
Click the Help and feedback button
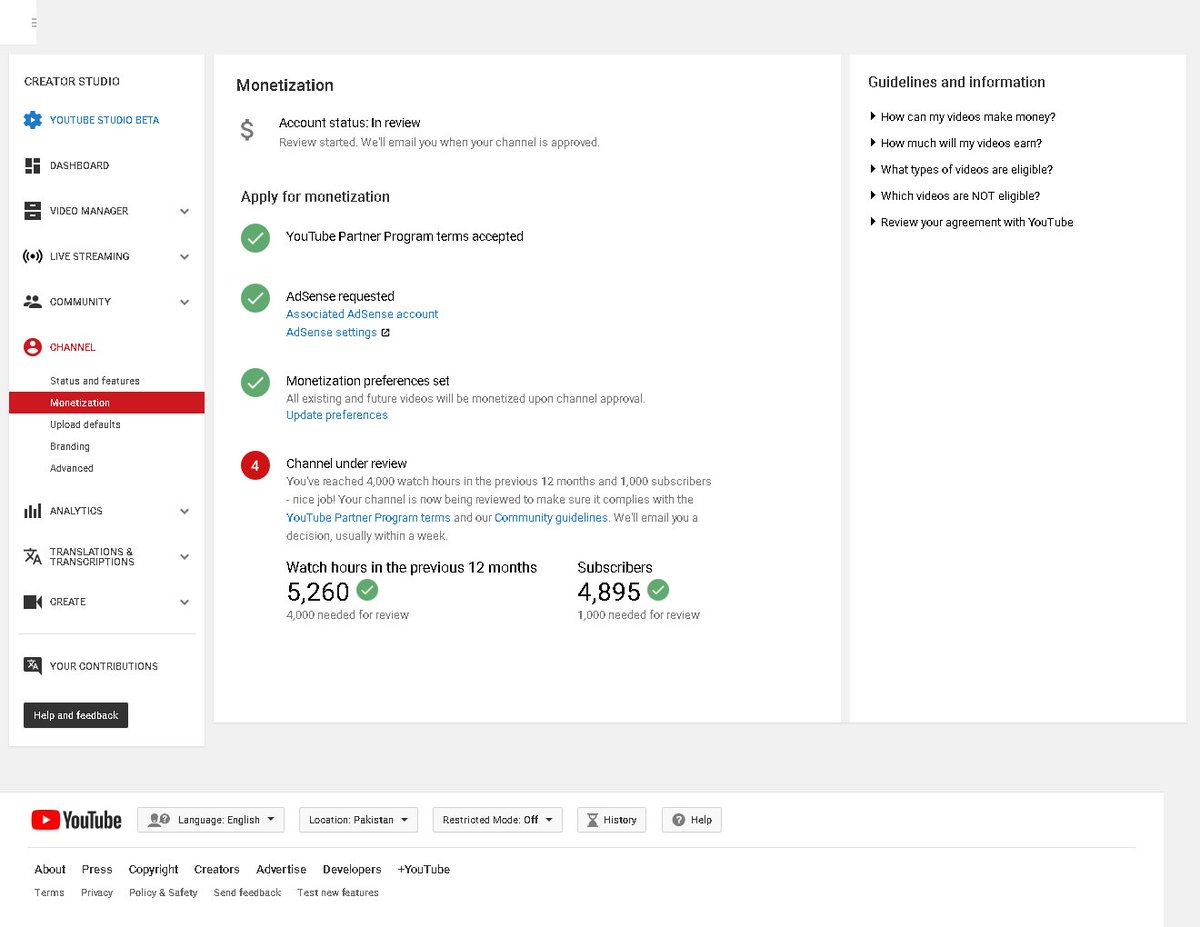coord(76,716)
